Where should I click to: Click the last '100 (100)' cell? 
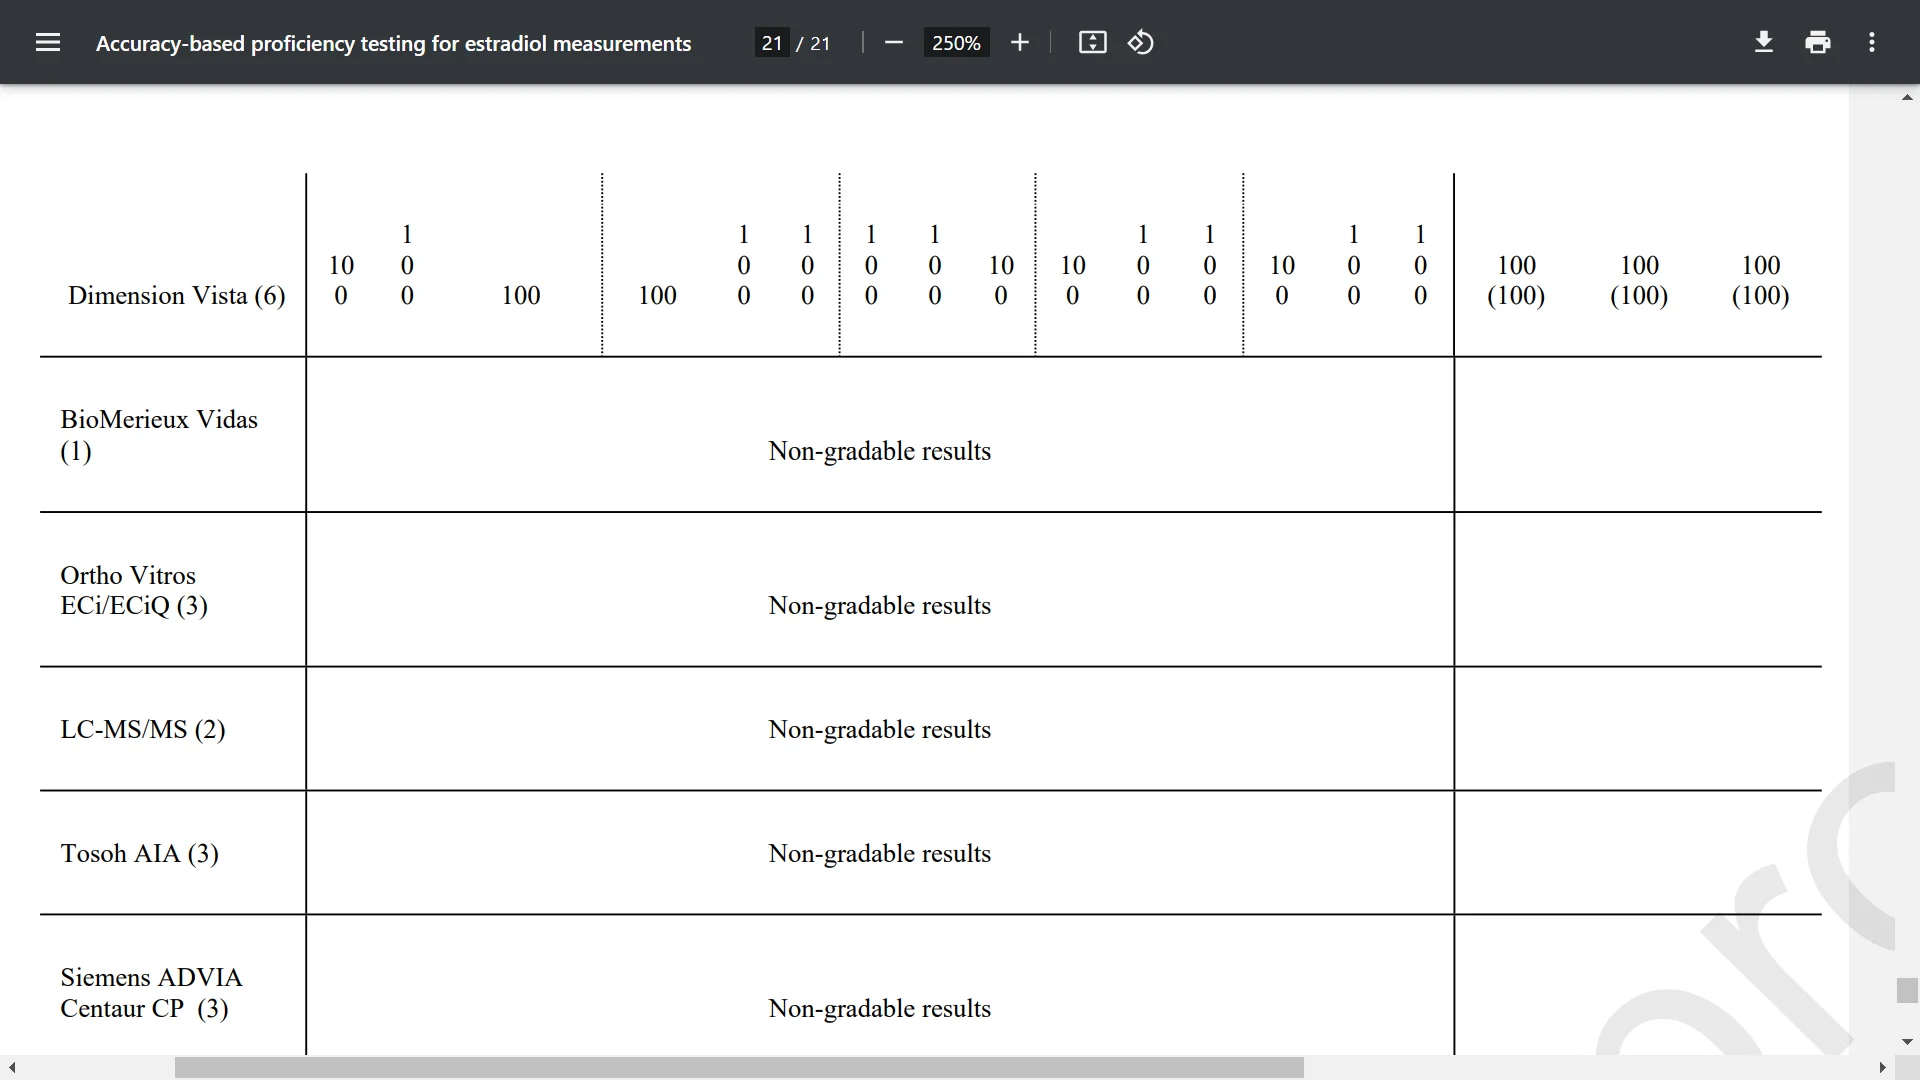(1761, 280)
